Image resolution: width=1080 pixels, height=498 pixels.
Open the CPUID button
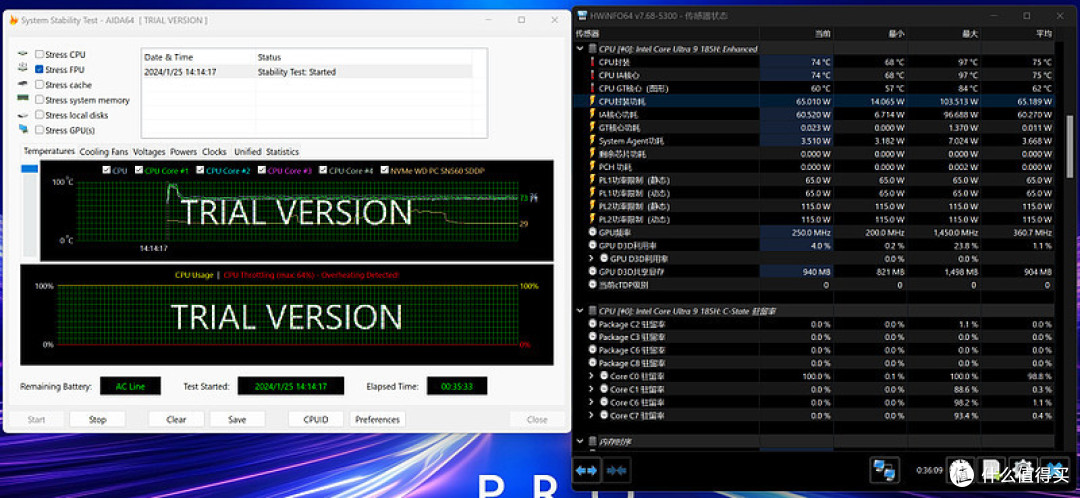[x=315, y=419]
